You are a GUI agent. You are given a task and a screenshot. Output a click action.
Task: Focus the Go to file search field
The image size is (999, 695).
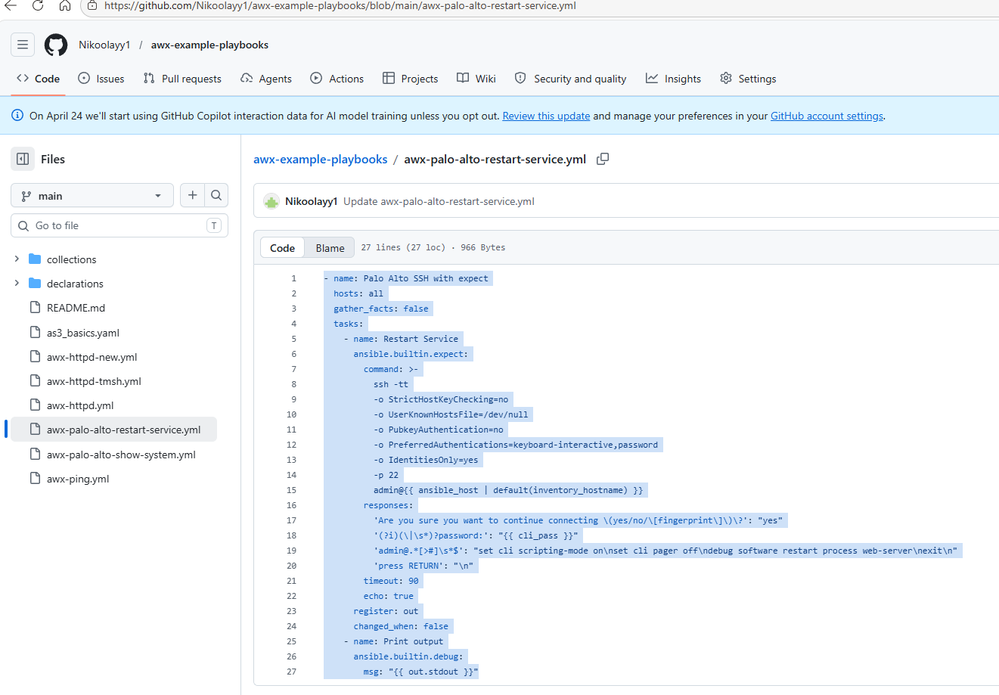click(120, 226)
